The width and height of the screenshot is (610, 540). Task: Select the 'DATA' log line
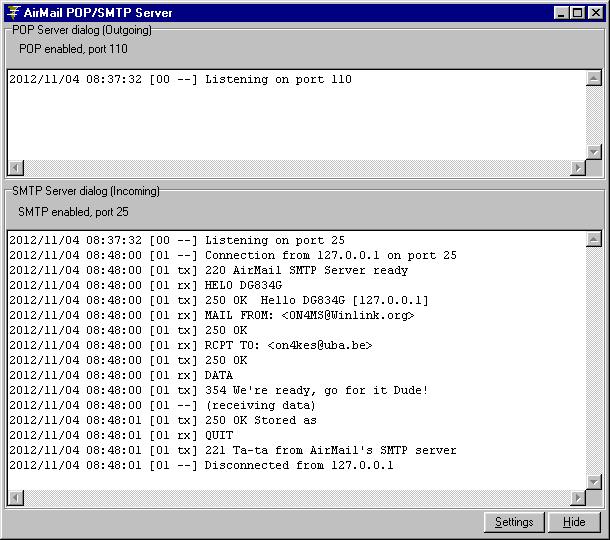coord(121,375)
